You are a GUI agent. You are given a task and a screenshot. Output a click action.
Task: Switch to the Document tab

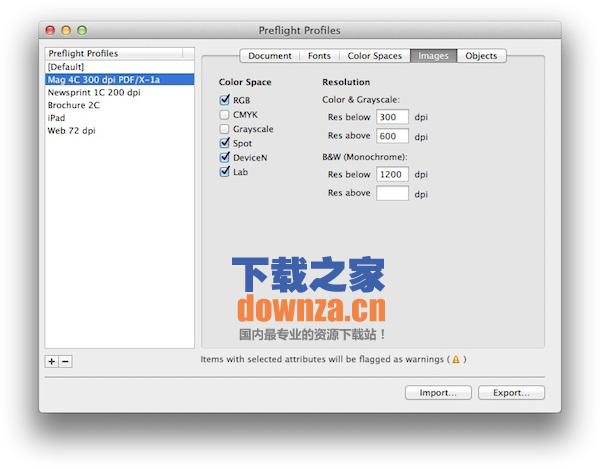pyautogui.click(x=270, y=56)
